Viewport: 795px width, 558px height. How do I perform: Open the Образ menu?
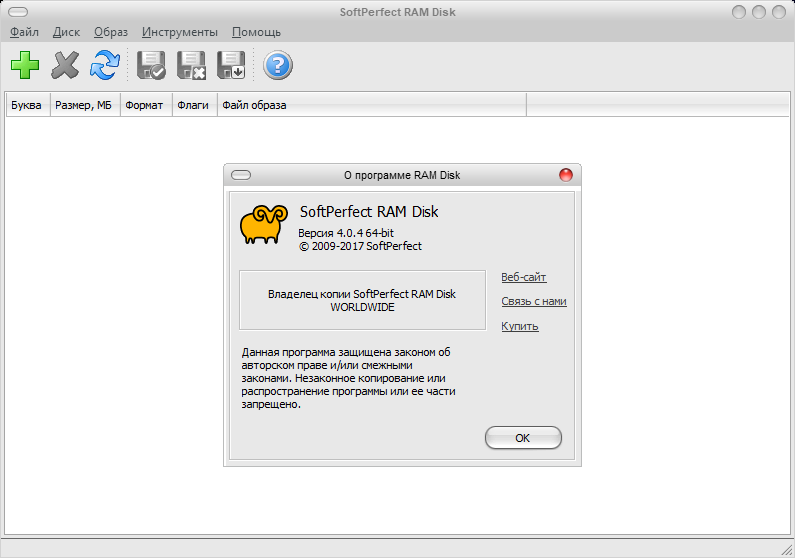111,32
